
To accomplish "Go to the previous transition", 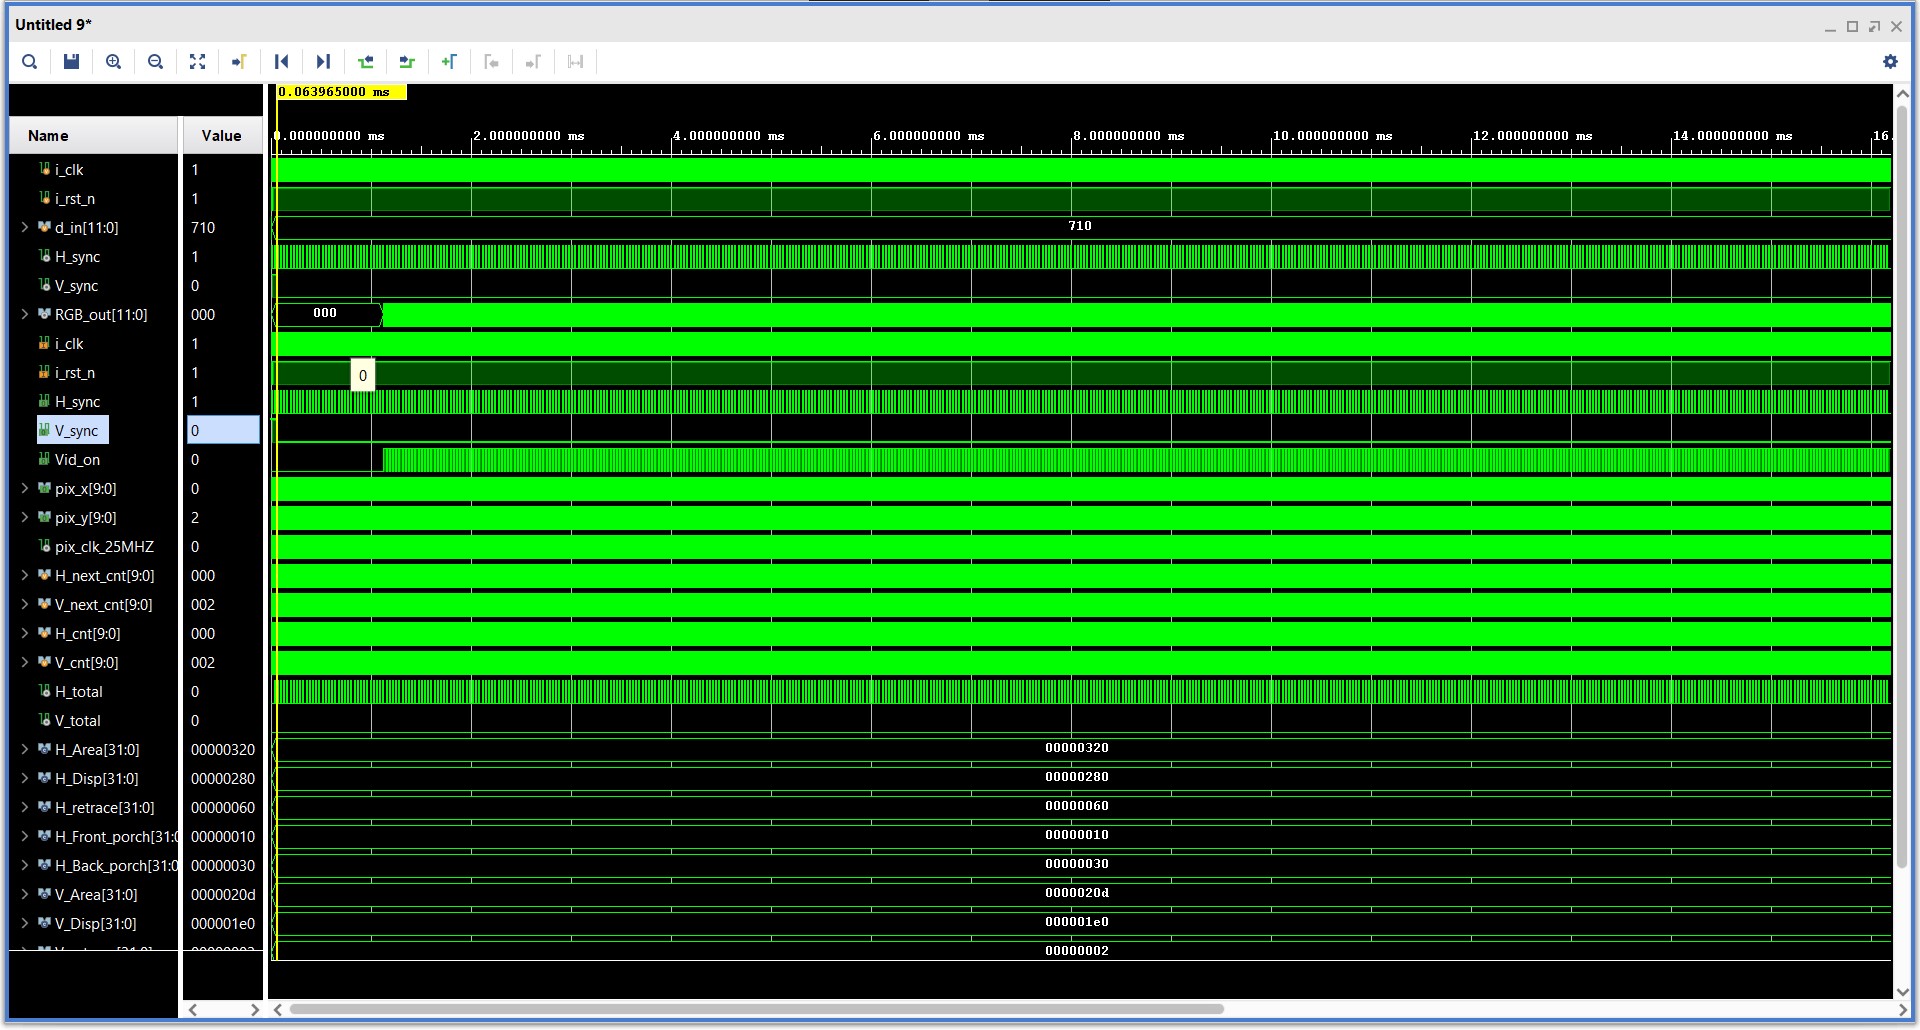I will (365, 62).
